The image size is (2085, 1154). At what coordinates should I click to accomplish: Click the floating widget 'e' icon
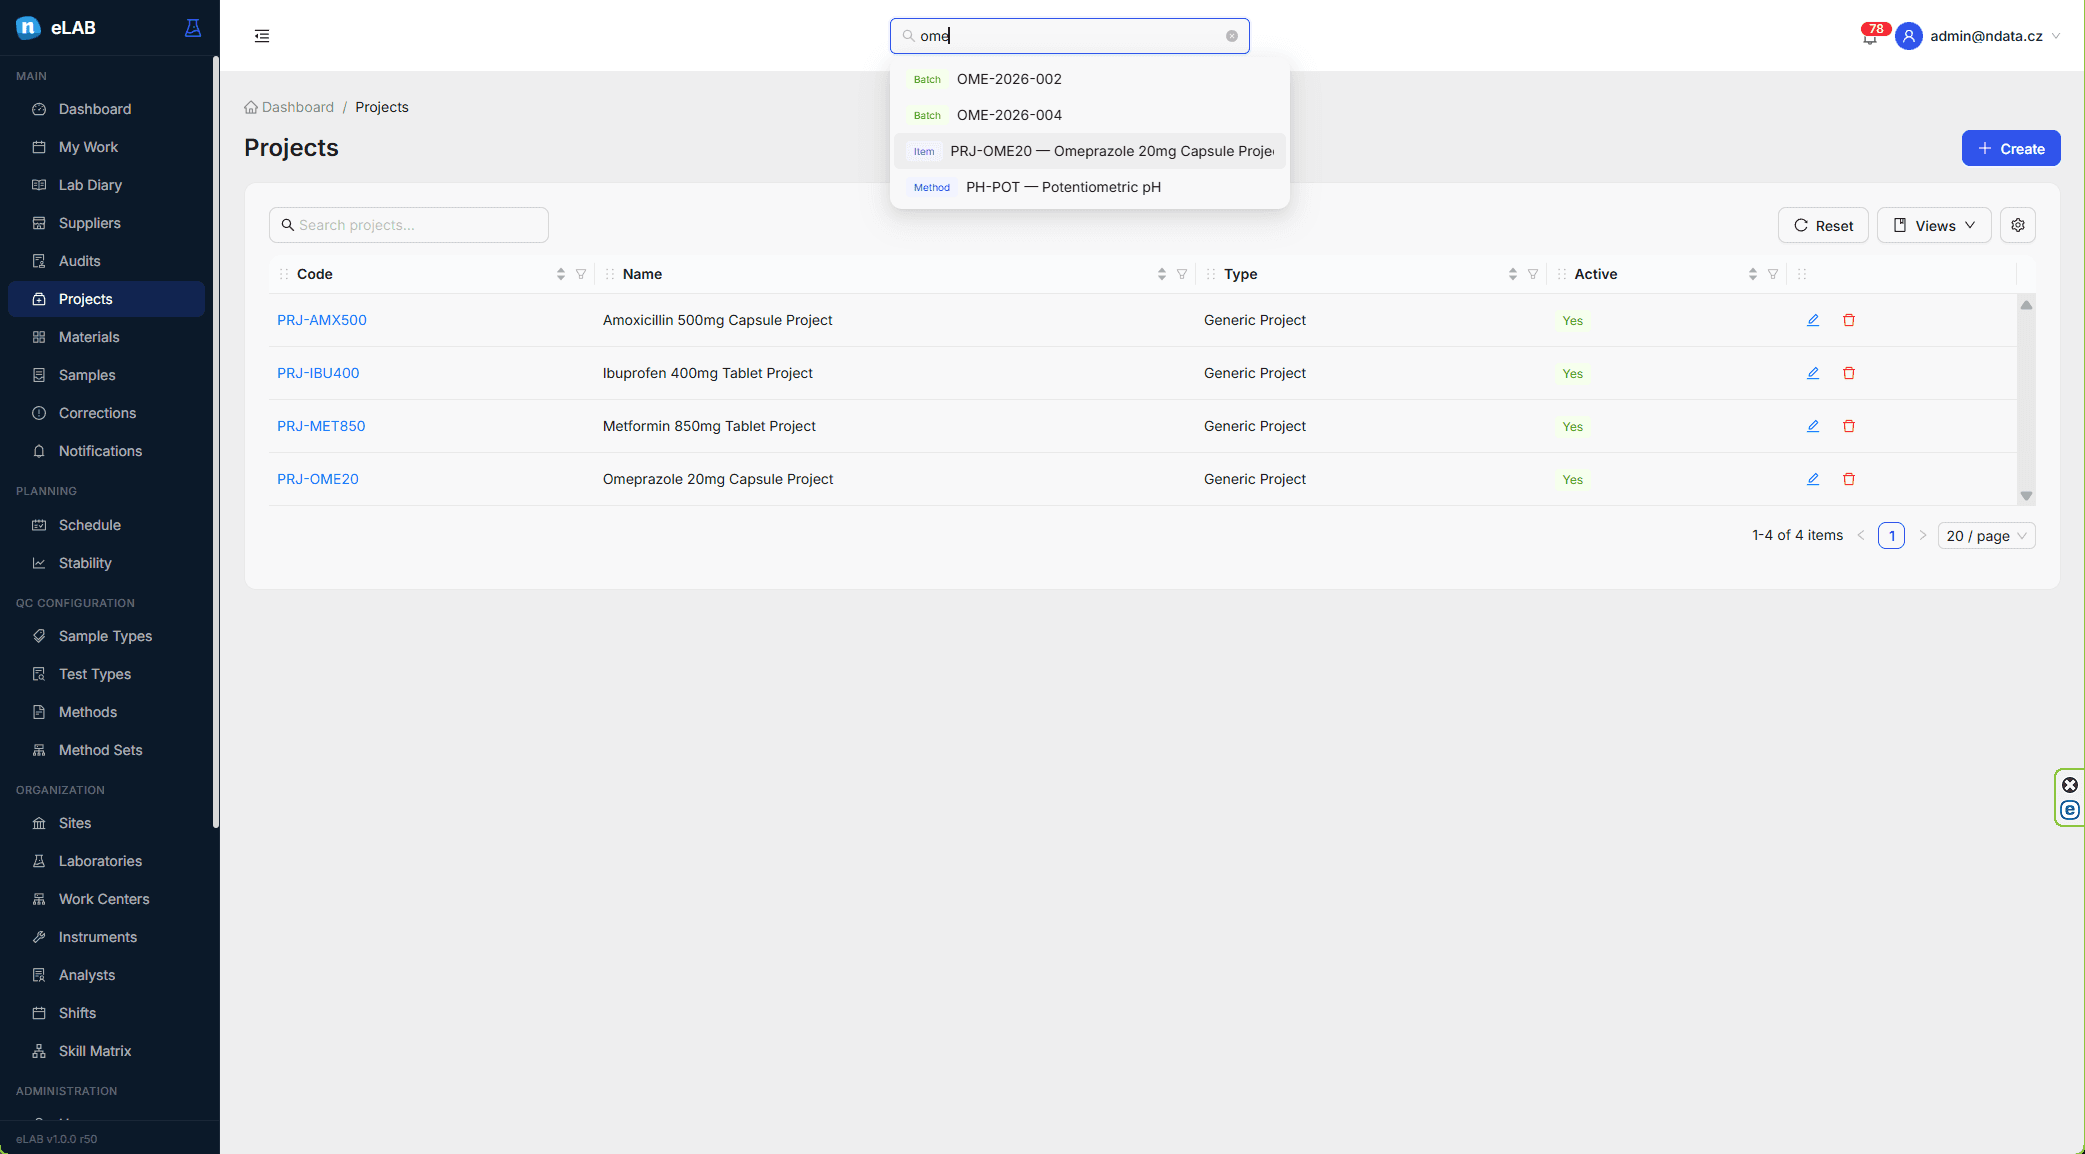(x=2070, y=810)
